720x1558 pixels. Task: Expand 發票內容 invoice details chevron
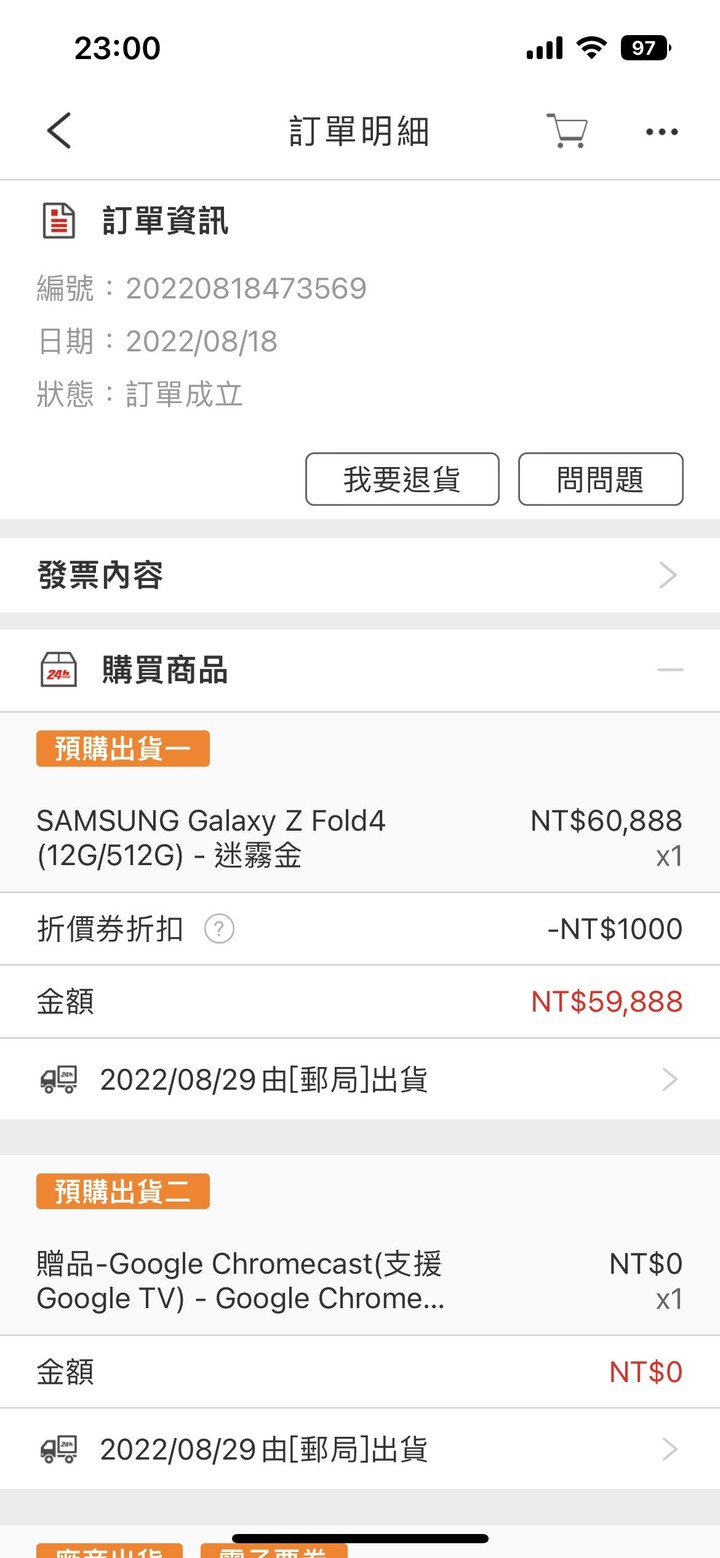668,575
